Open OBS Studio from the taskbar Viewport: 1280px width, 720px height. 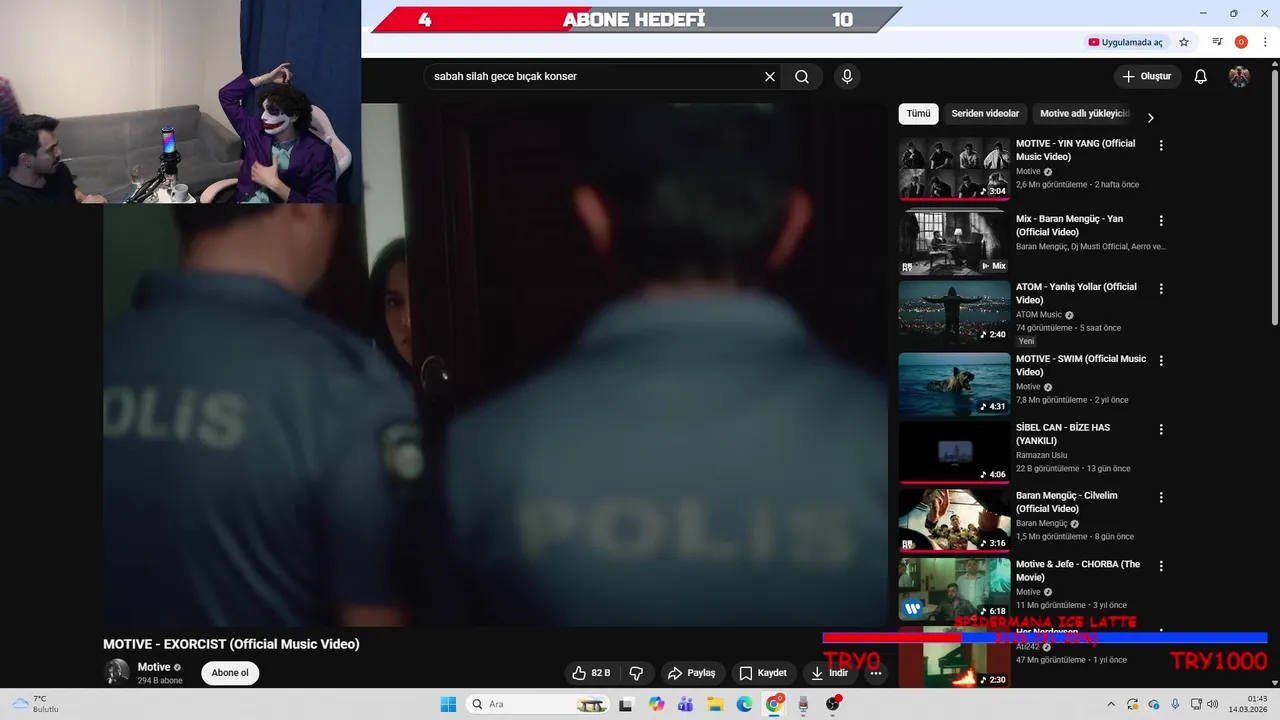pyautogui.click(x=833, y=704)
